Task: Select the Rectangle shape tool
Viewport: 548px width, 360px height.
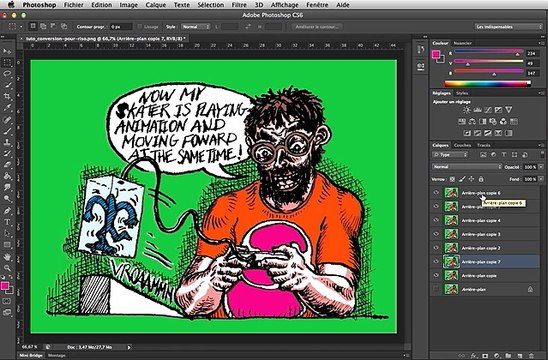Action: pos(7,245)
